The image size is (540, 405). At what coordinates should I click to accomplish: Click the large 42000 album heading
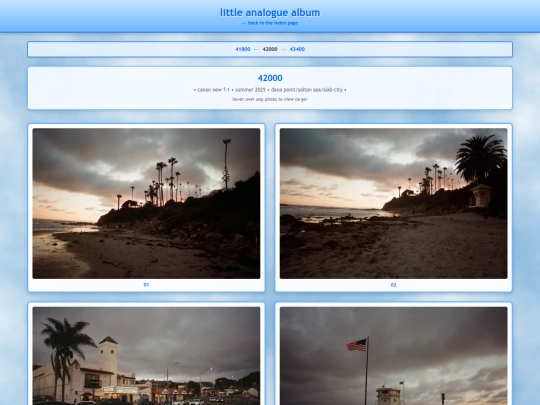270,78
